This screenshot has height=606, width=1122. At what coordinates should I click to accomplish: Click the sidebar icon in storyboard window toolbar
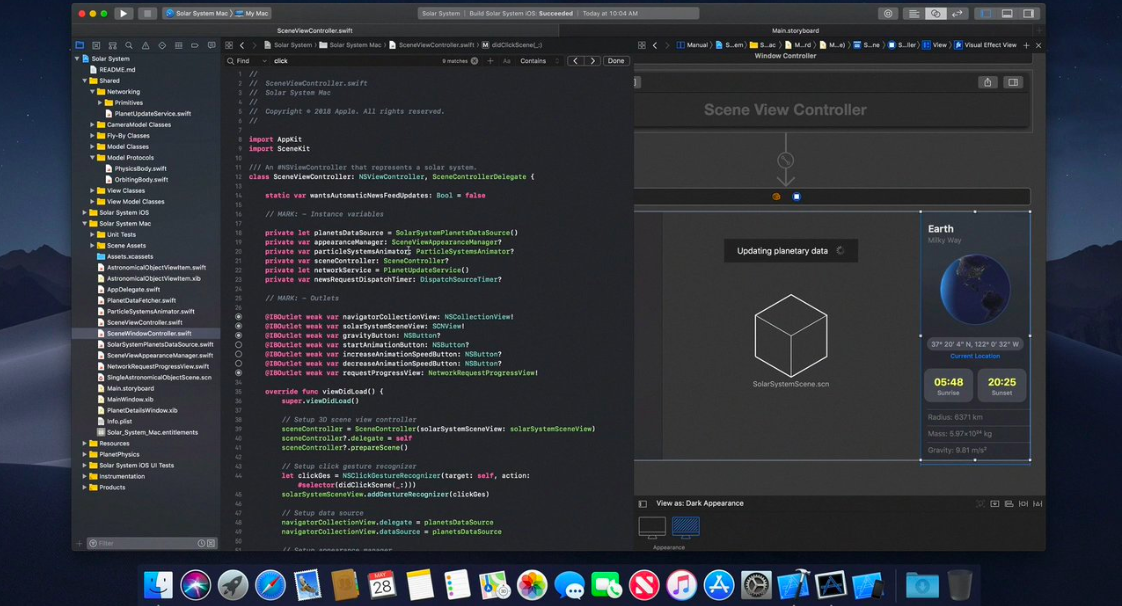click(1013, 82)
